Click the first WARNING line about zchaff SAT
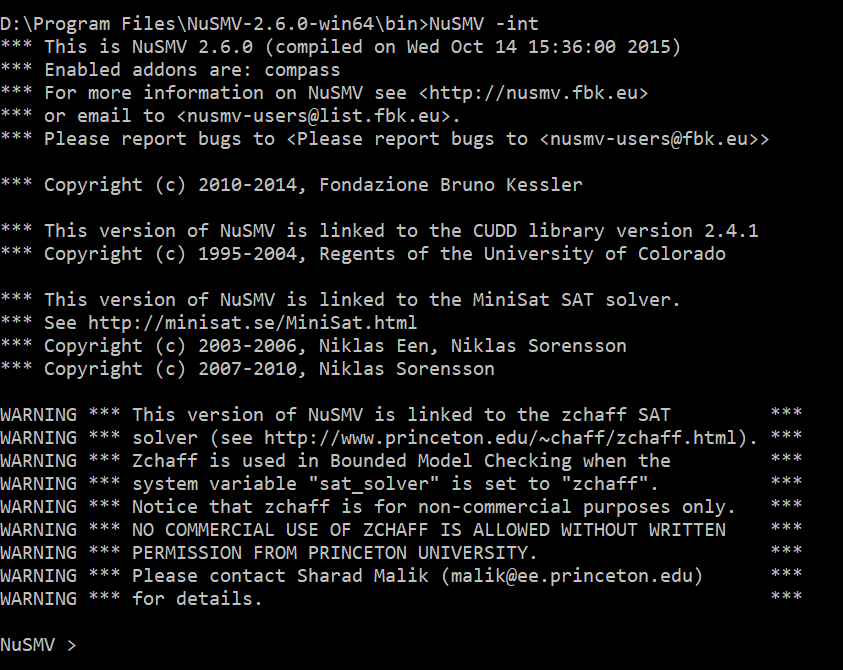Viewport: 843px width, 670px height. pos(401,415)
